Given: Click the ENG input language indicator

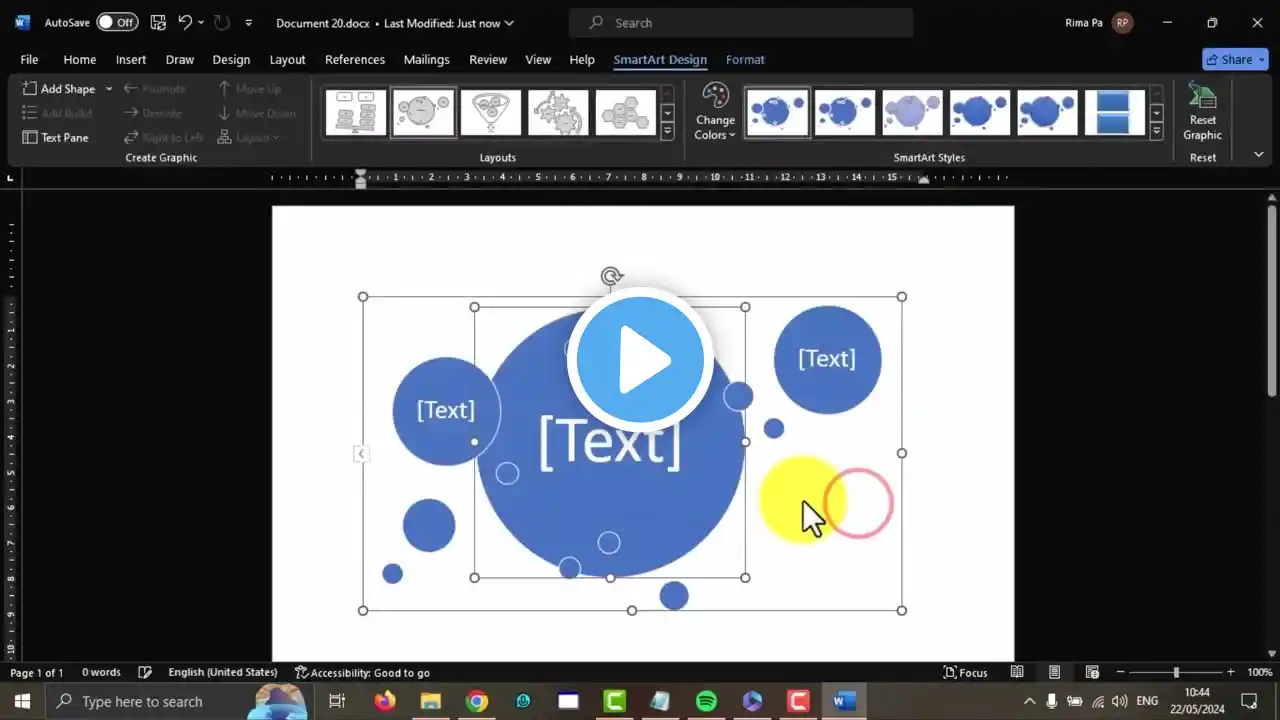Looking at the screenshot, I should [x=1147, y=701].
